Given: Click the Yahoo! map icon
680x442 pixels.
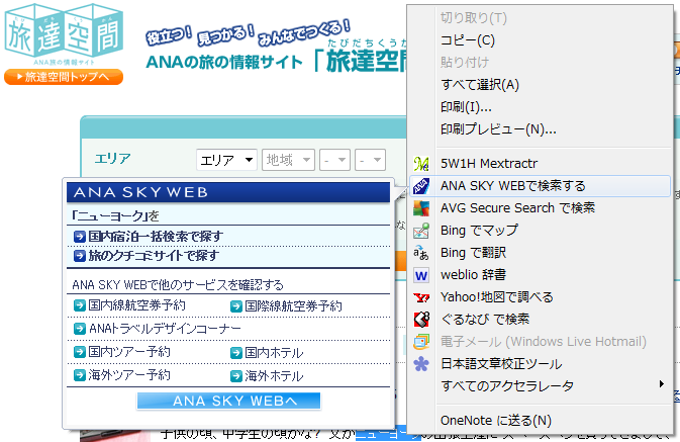Looking at the screenshot, I should click(421, 298).
